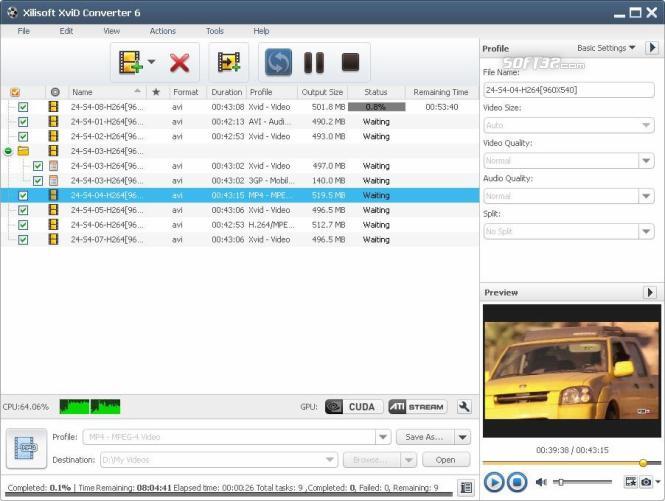665x501 pixels.
Task: Open the Actions menu
Action: click(162, 31)
